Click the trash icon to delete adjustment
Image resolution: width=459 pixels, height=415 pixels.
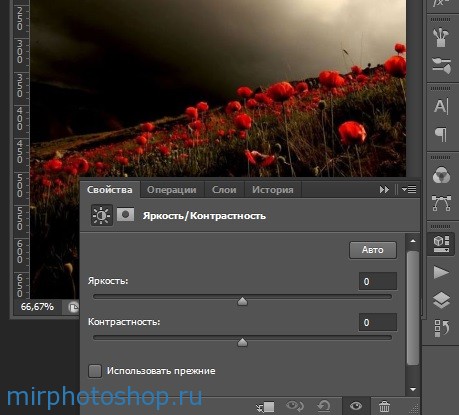click(x=384, y=406)
